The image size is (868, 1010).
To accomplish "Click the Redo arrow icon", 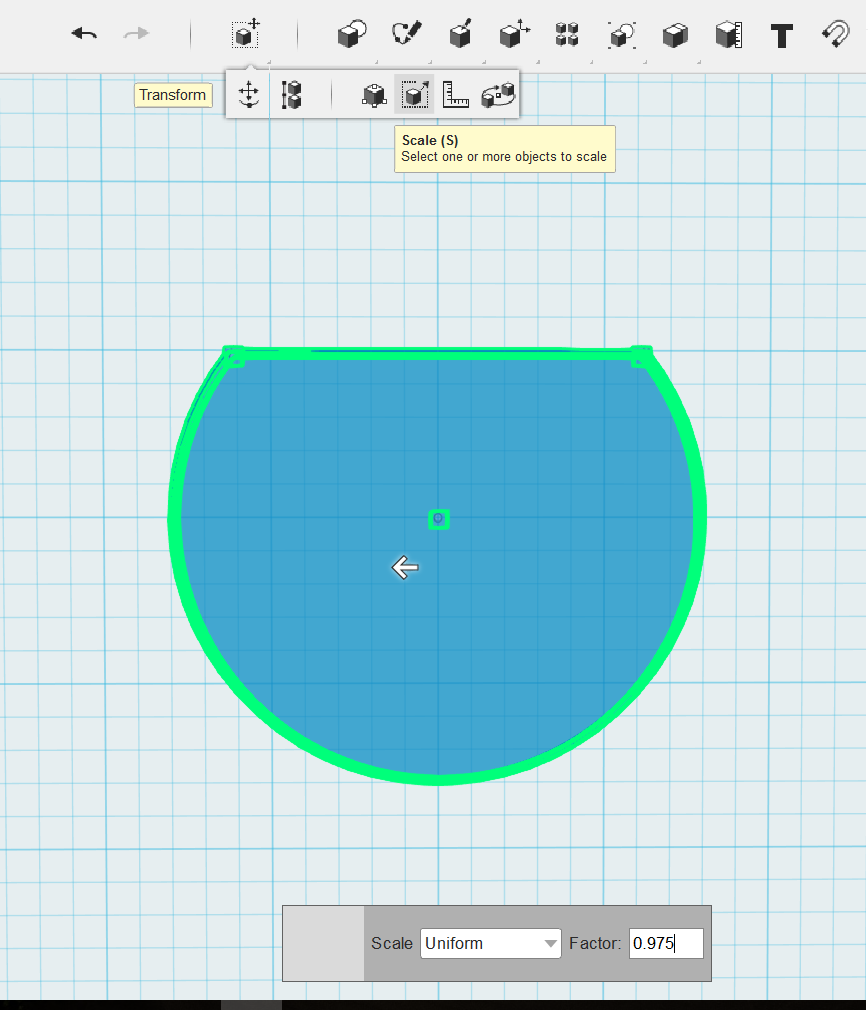I will pos(136,33).
